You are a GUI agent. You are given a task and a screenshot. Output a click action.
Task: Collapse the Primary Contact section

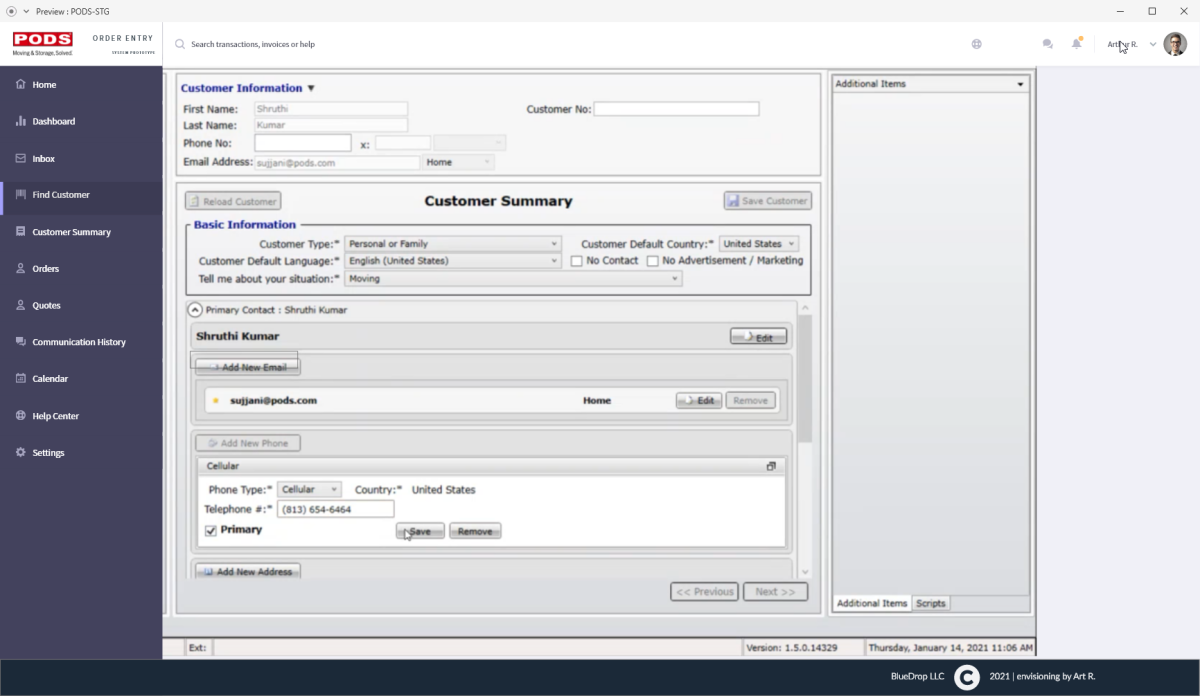coord(196,310)
